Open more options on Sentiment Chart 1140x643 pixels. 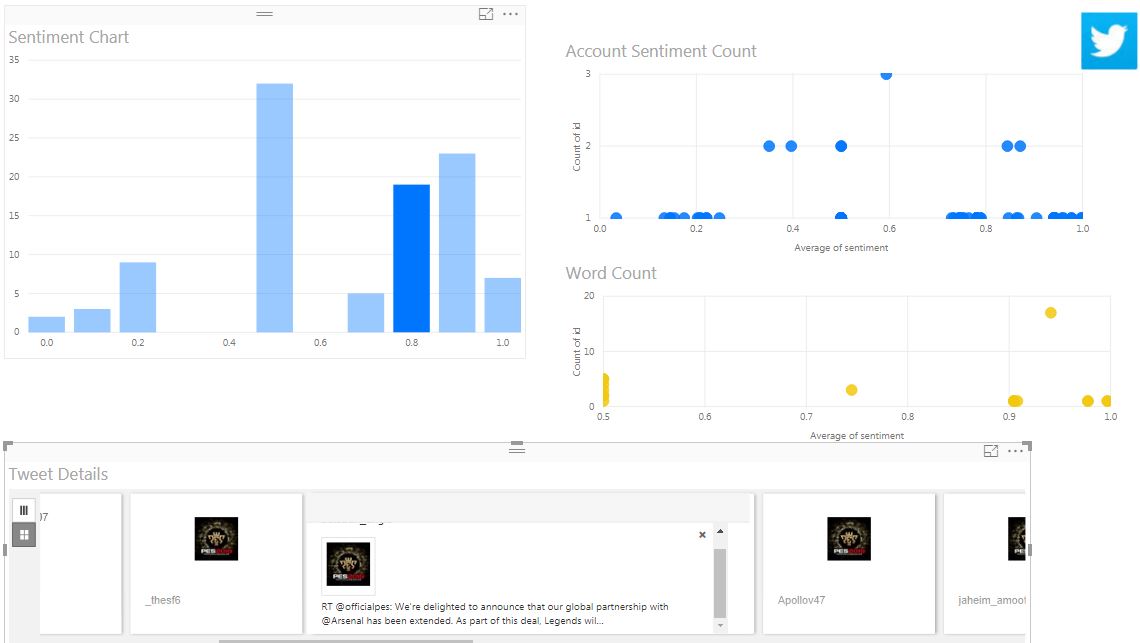click(511, 14)
